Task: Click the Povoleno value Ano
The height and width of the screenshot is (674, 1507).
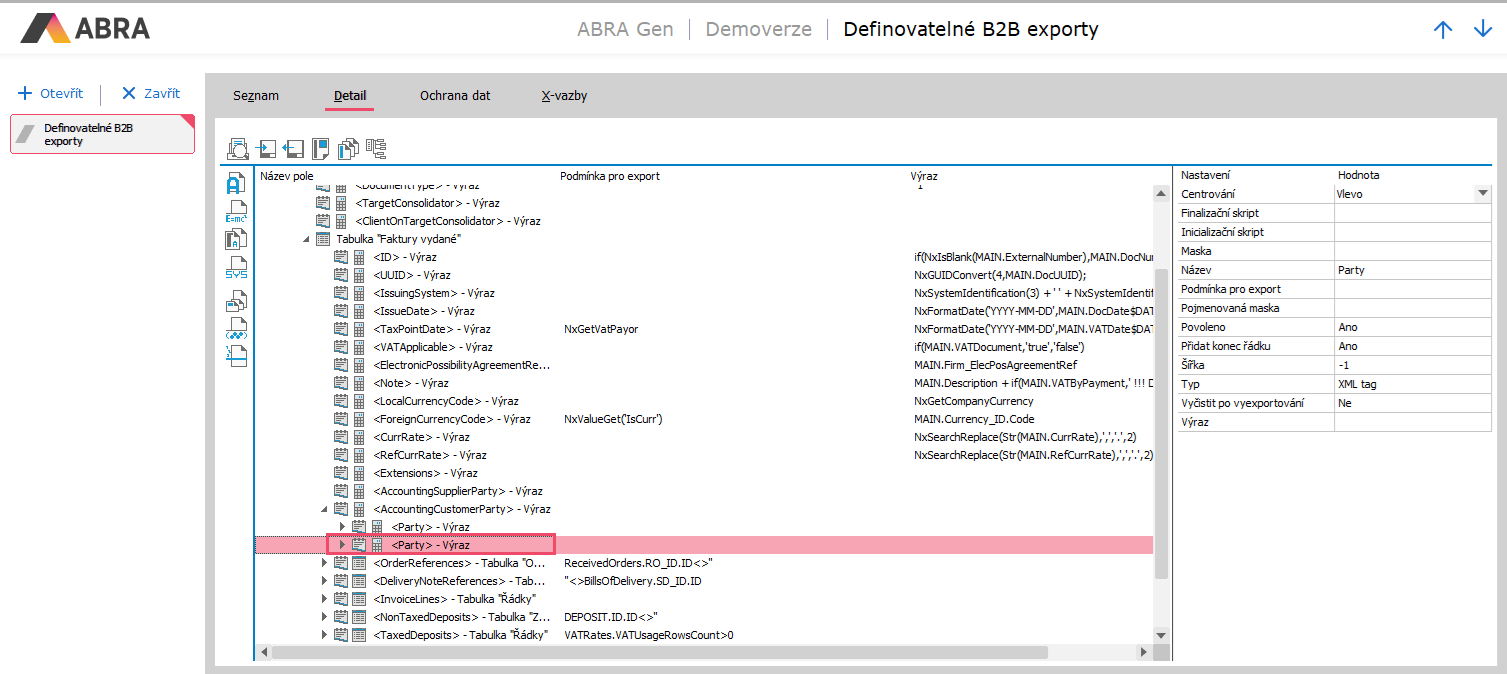Action: coord(1413,327)
